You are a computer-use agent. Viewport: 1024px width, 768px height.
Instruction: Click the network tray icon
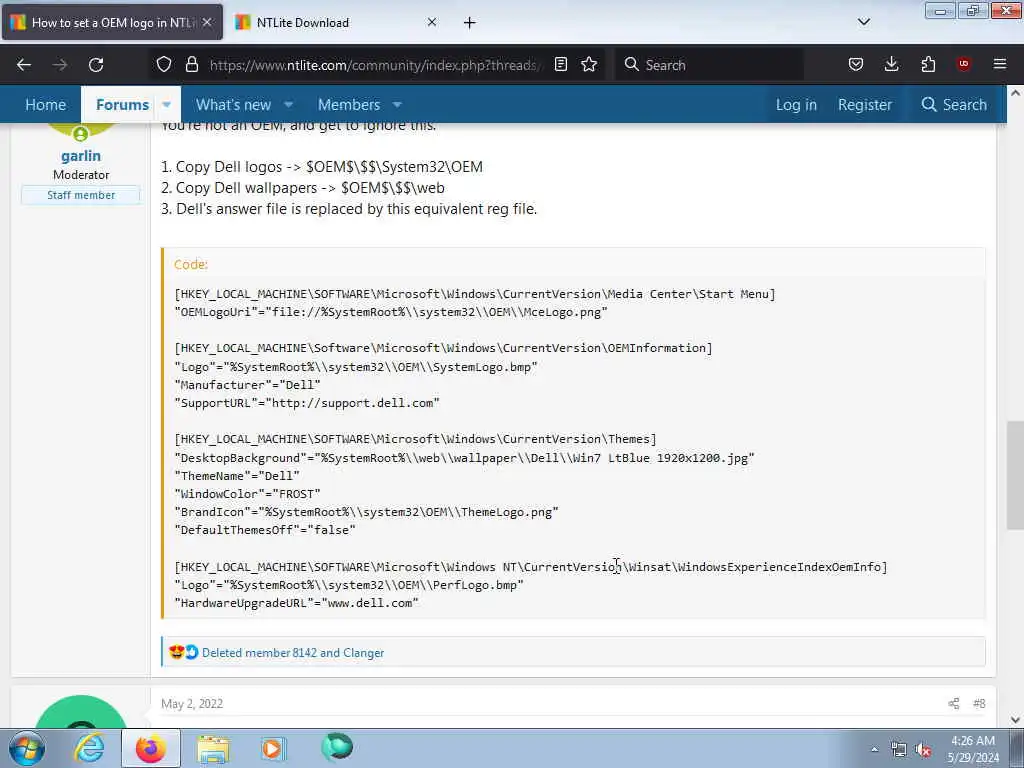pos(899,750)
